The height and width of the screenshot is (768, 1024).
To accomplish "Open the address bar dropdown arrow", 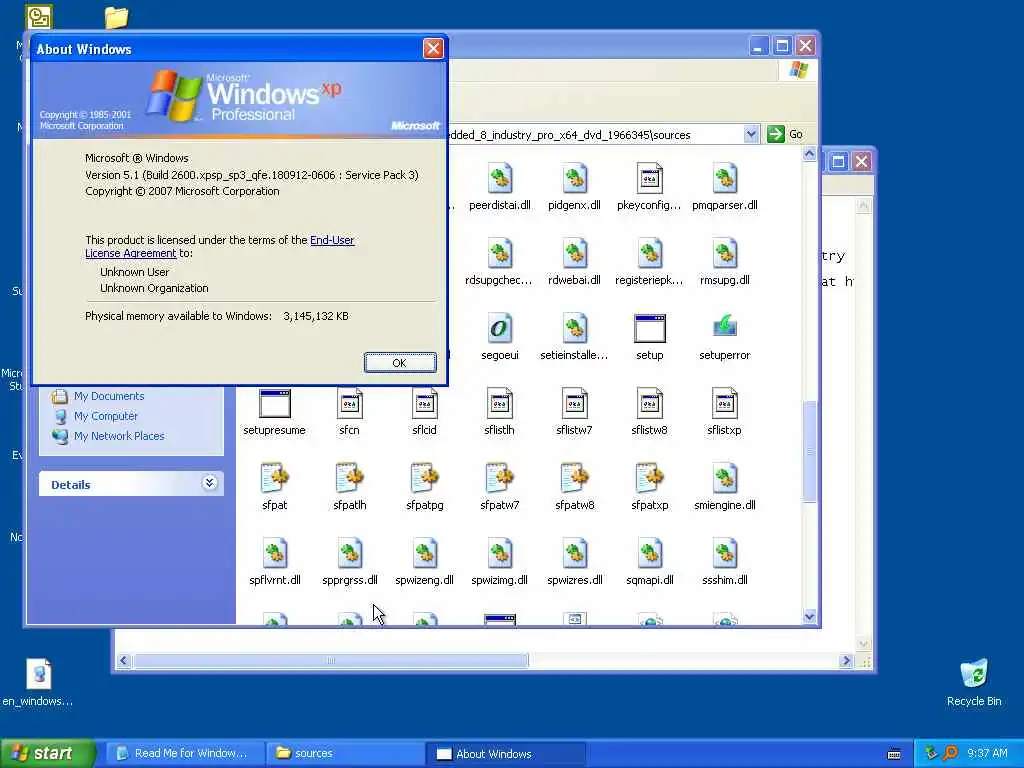I will click(751, 135).
